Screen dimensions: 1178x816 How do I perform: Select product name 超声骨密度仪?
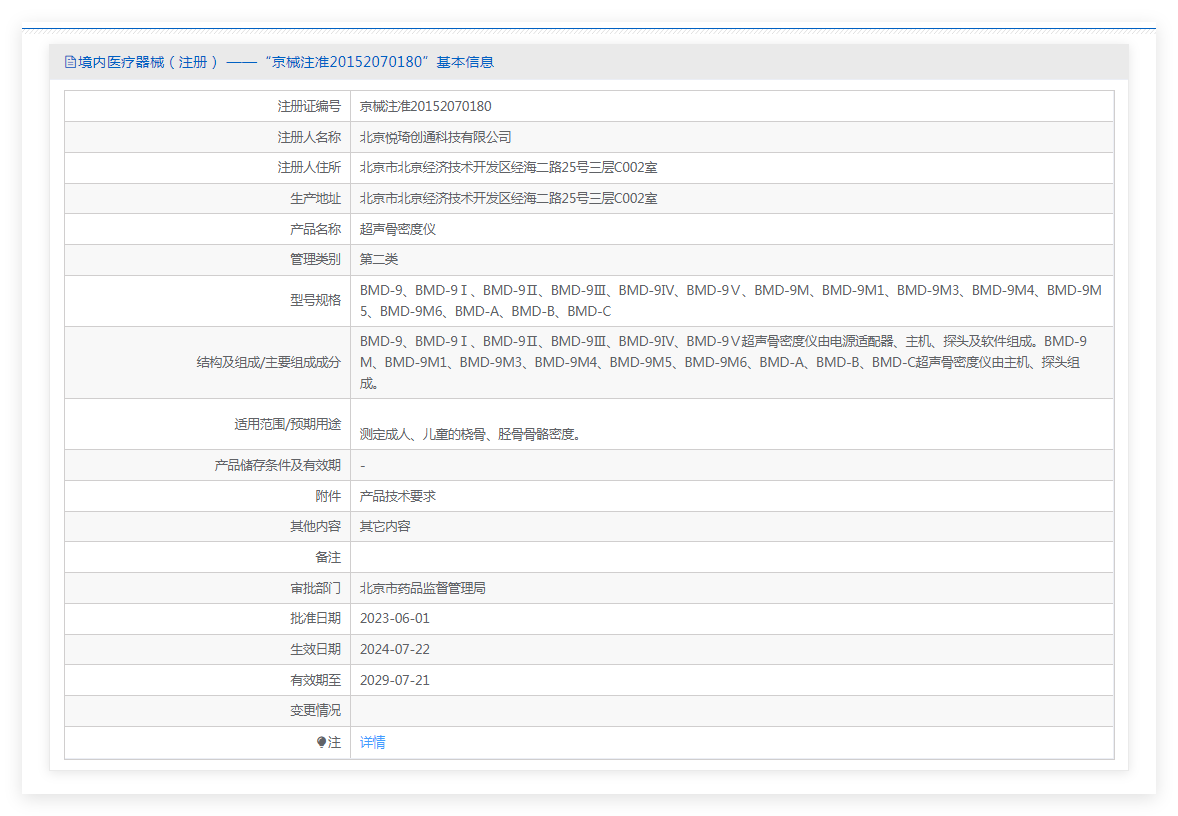397,229
